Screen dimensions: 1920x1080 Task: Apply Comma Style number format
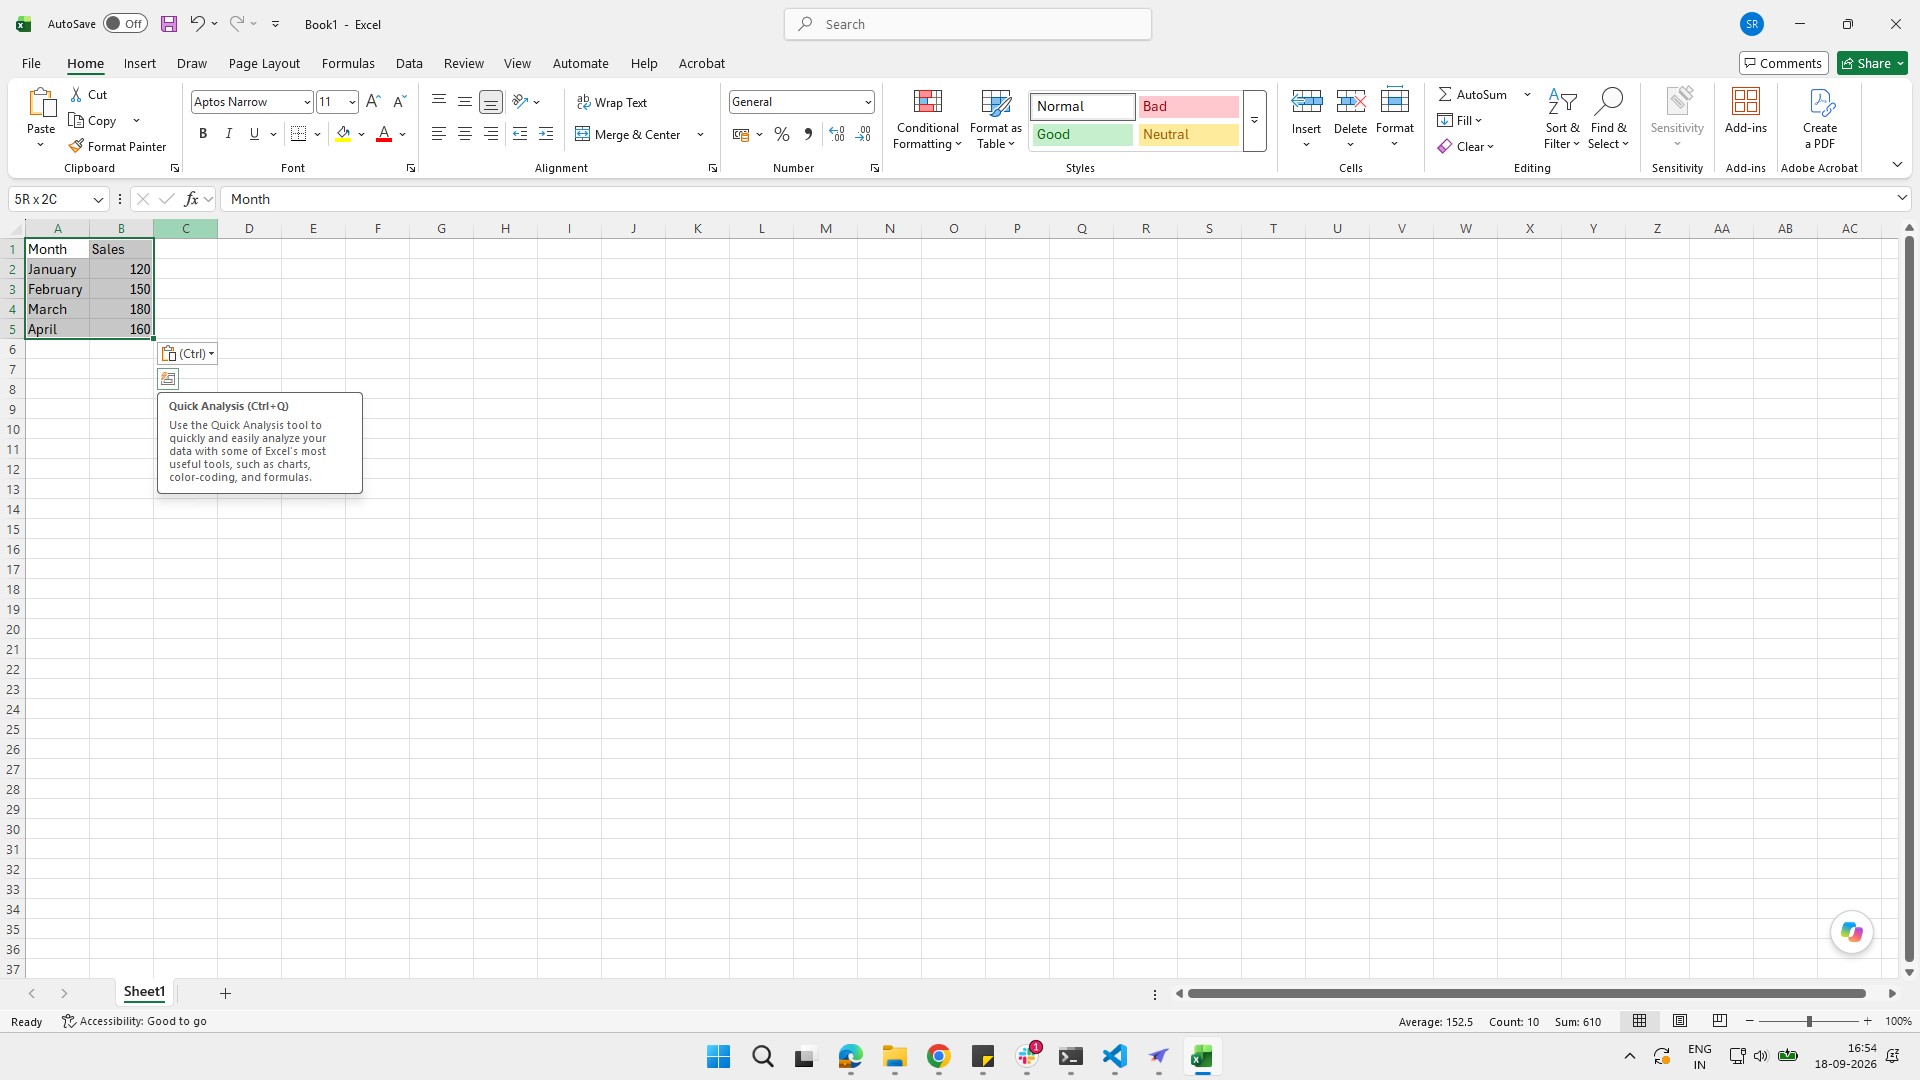pos(808,134)
